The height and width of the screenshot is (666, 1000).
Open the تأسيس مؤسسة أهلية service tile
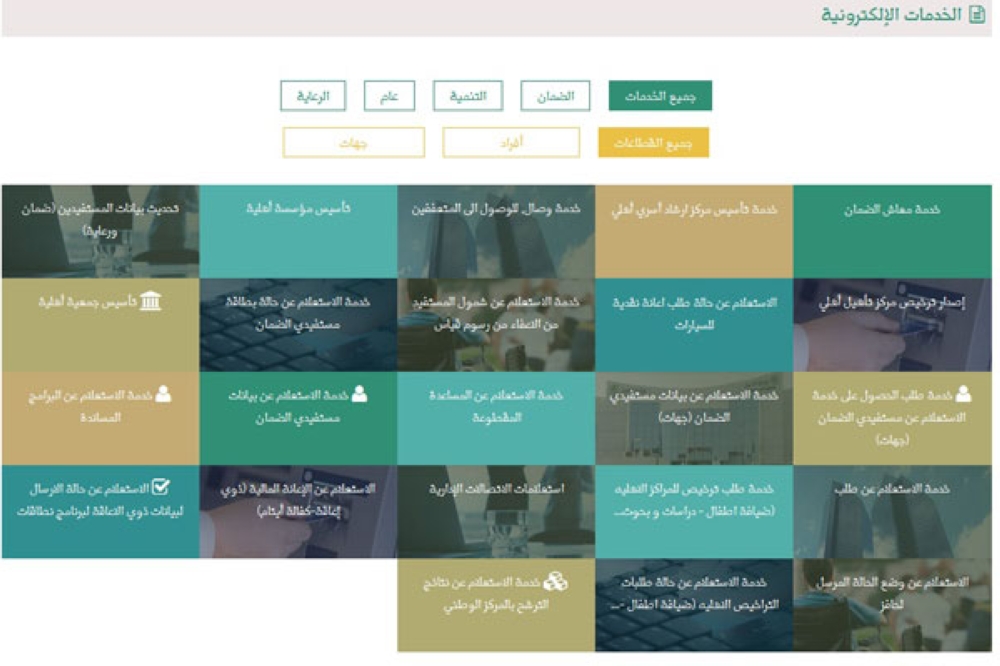pyautogui.click(x=298, y=231)
